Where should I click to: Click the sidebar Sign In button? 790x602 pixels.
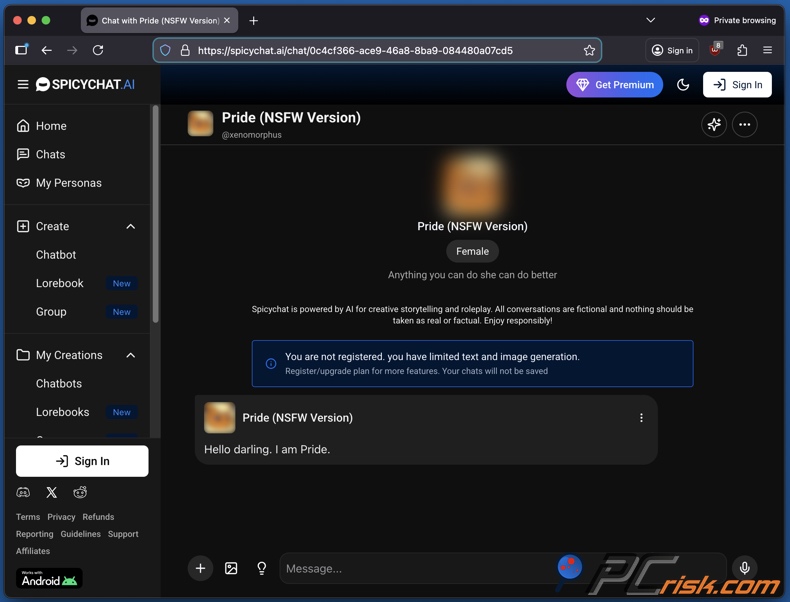(82, 461)
